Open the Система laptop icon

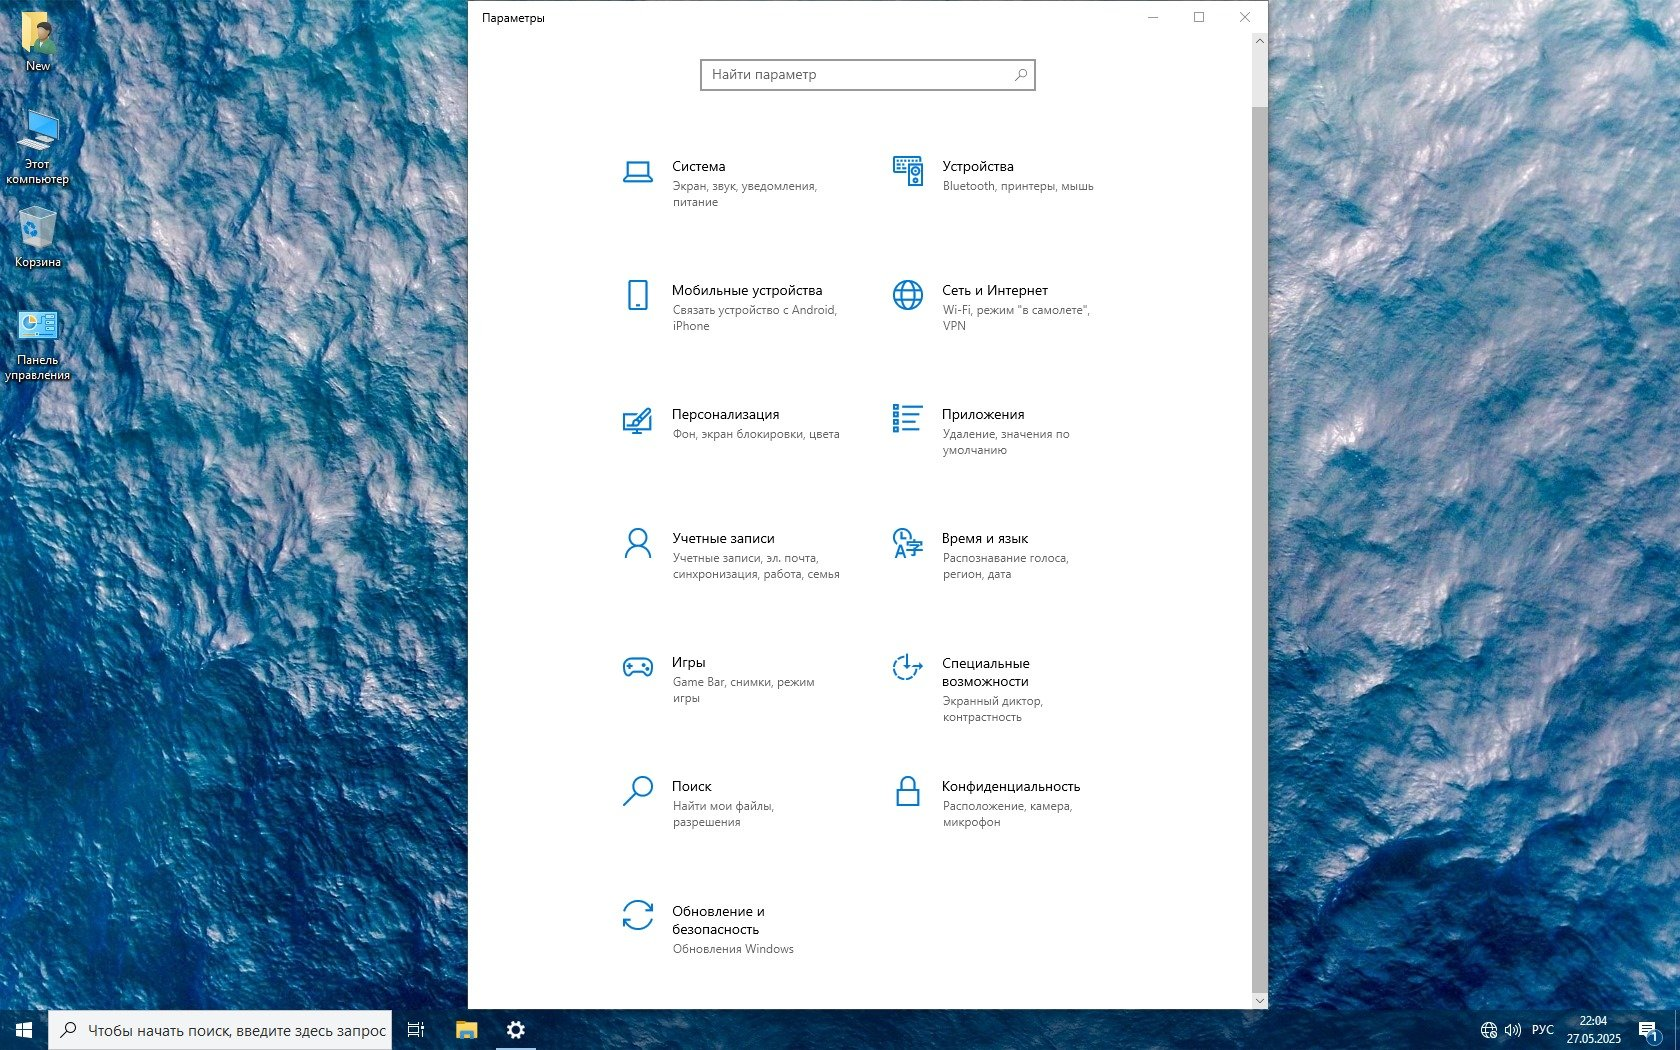coord(637,172)
